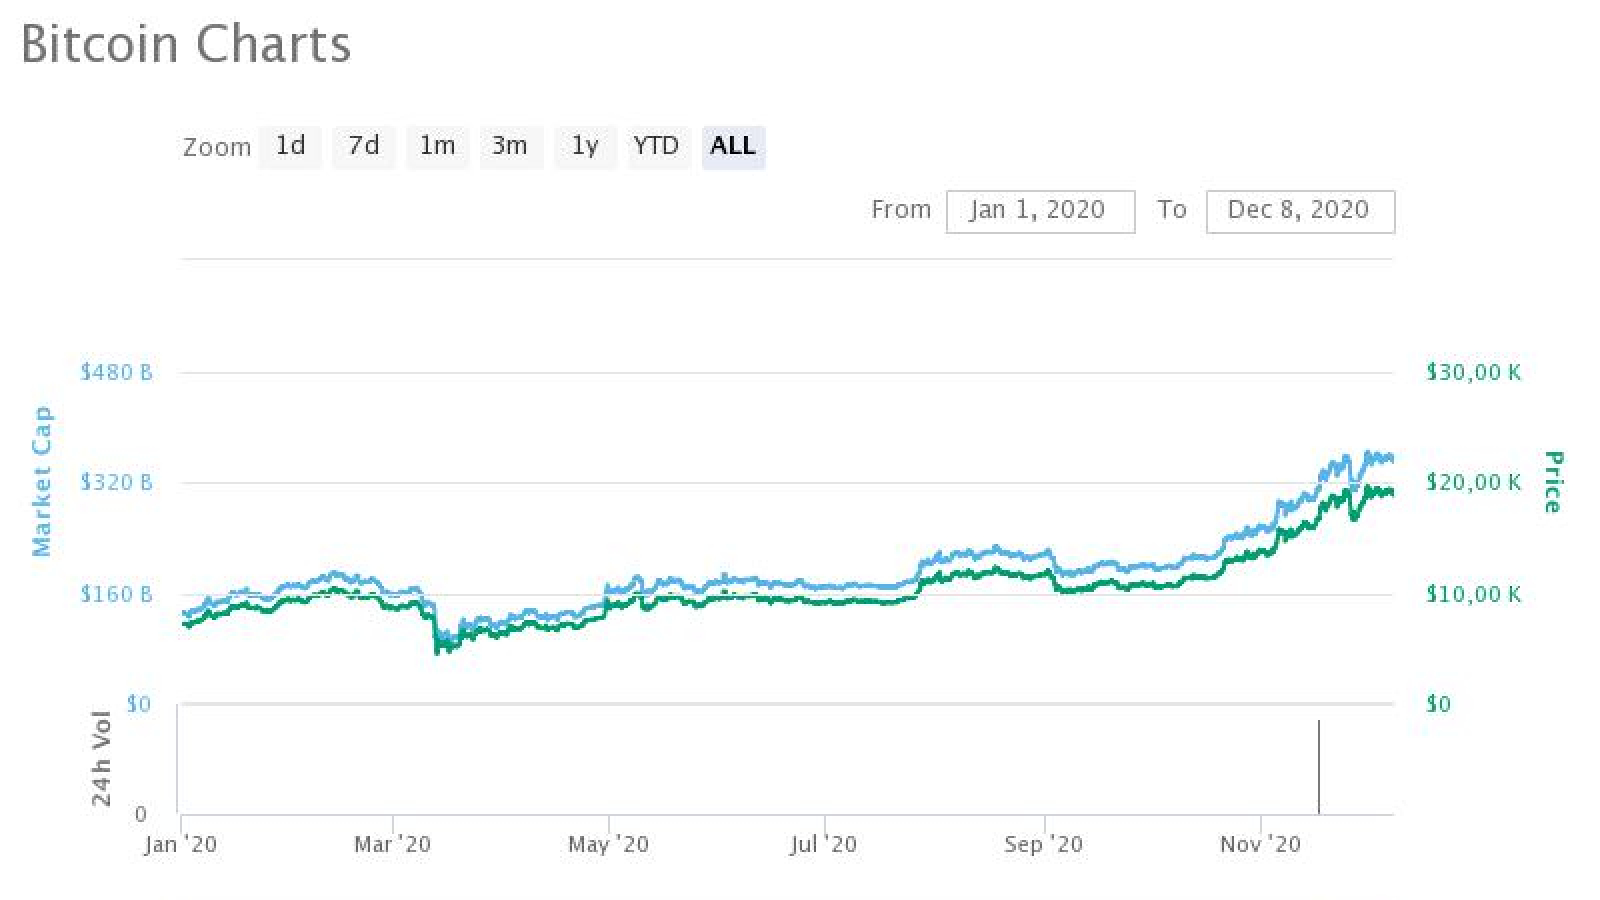Click the Nov '20 x-axis label

[1261, 845]
